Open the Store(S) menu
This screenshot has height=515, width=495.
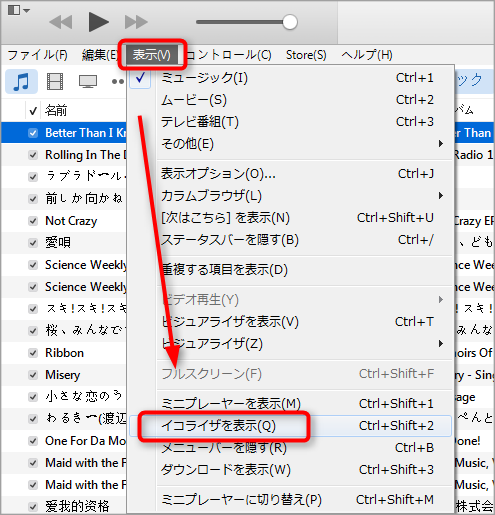[306, 55]
